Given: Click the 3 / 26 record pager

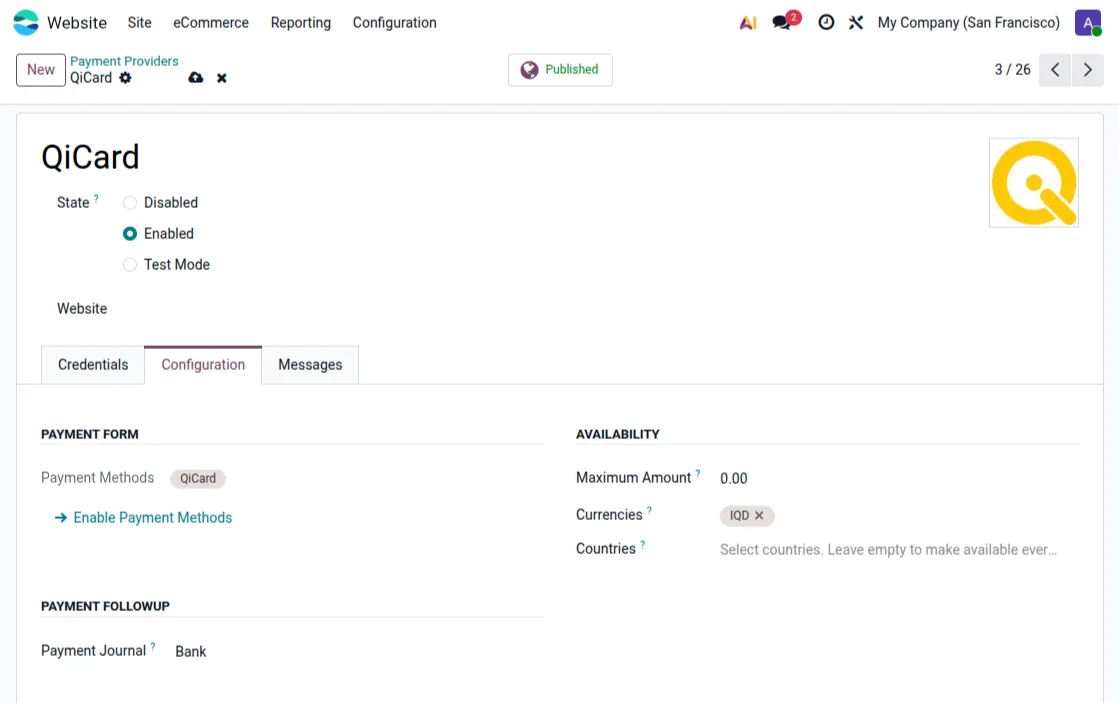Looking at the screenshot, I should (x=1012, y=70).
